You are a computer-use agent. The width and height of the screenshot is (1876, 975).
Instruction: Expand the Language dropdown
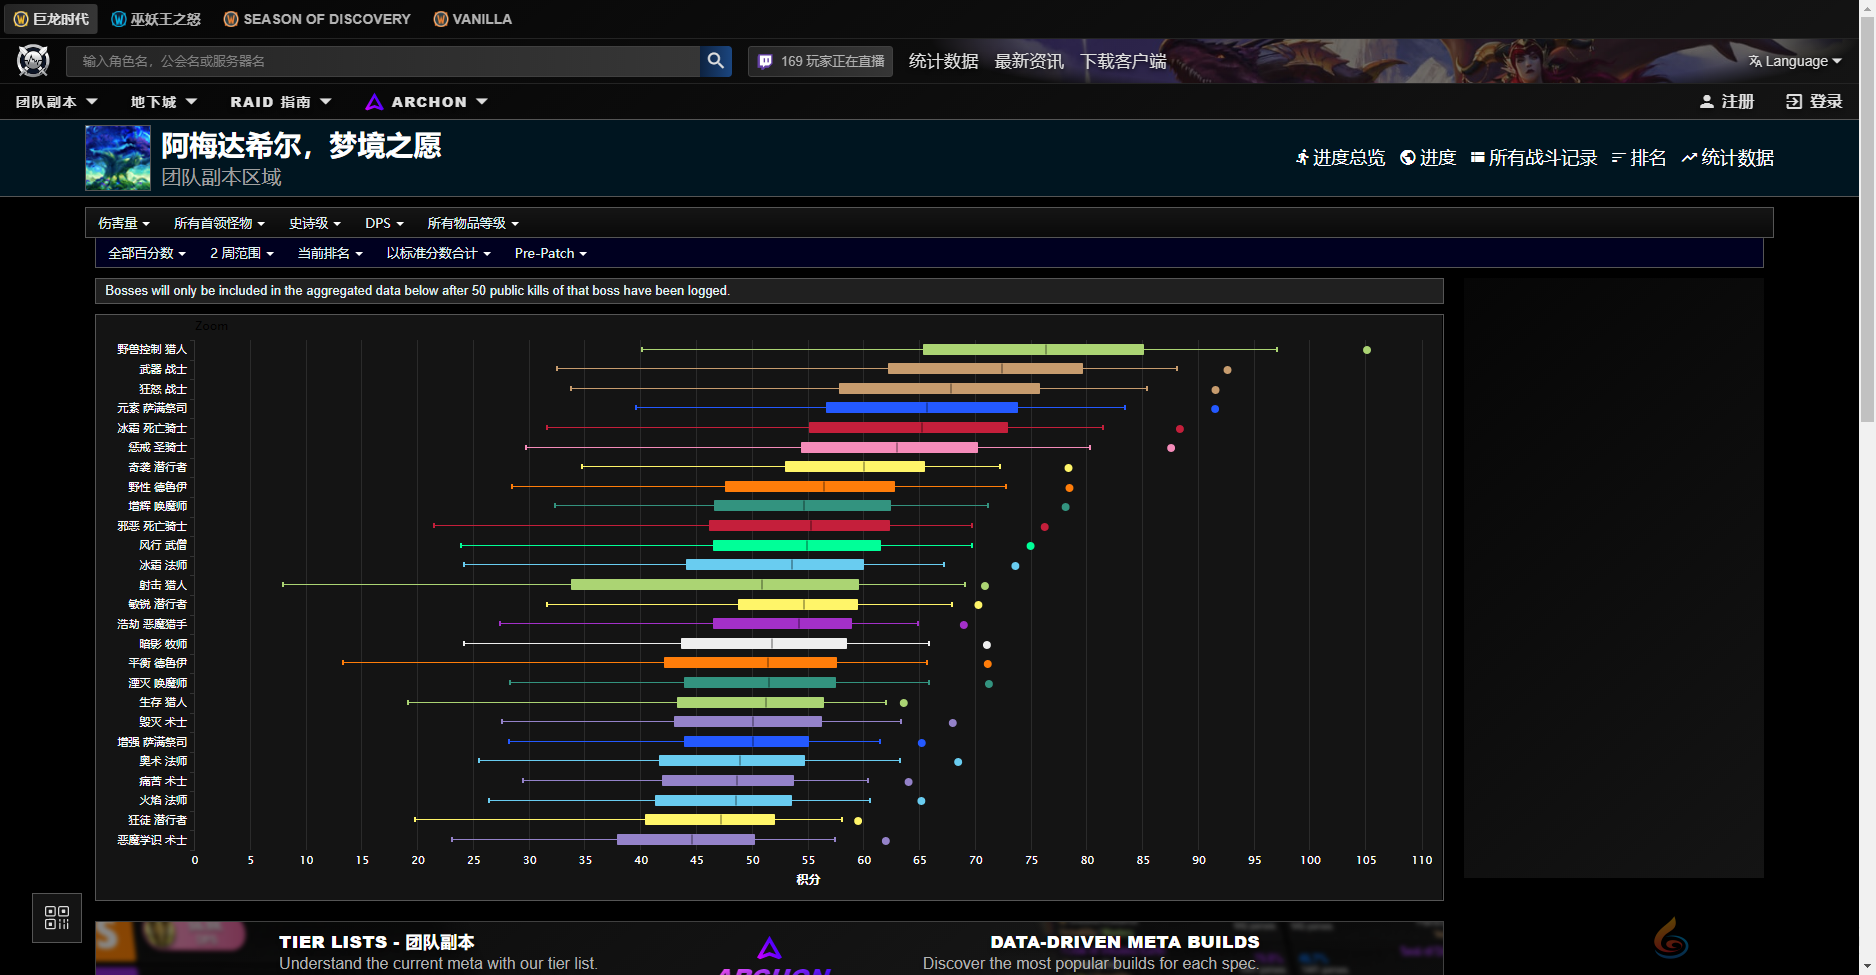pyautogui.click(x=1795, y=61)
